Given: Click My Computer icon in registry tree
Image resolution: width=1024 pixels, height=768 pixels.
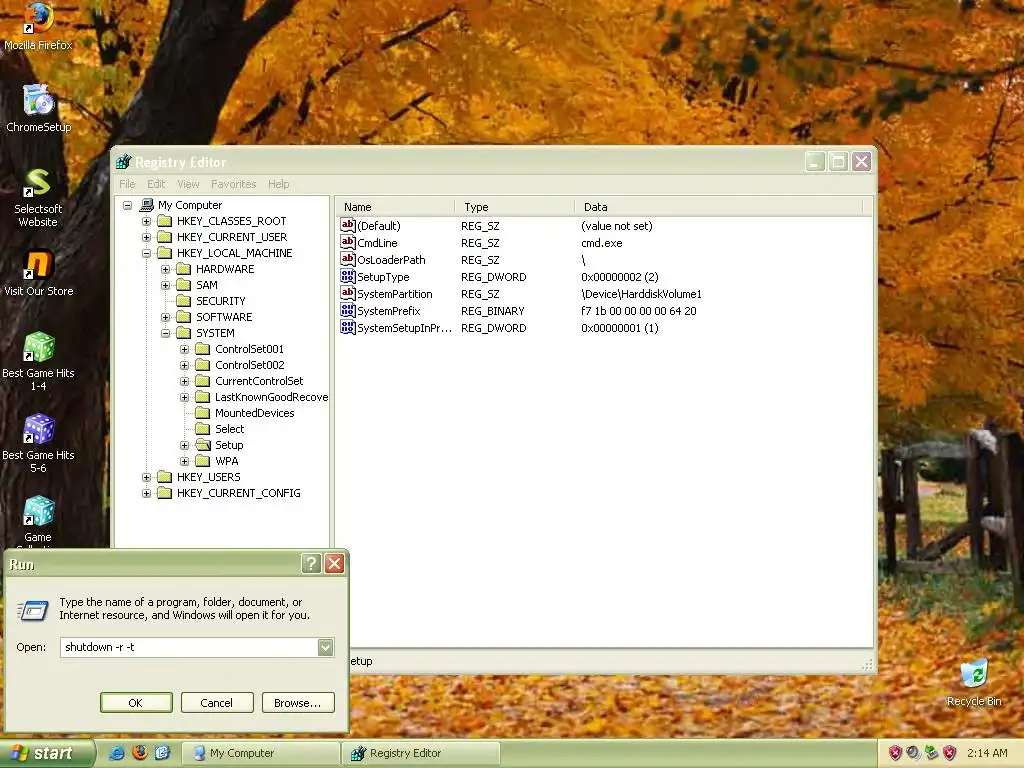Looking at the screenshot, I should tap(147, 205).
